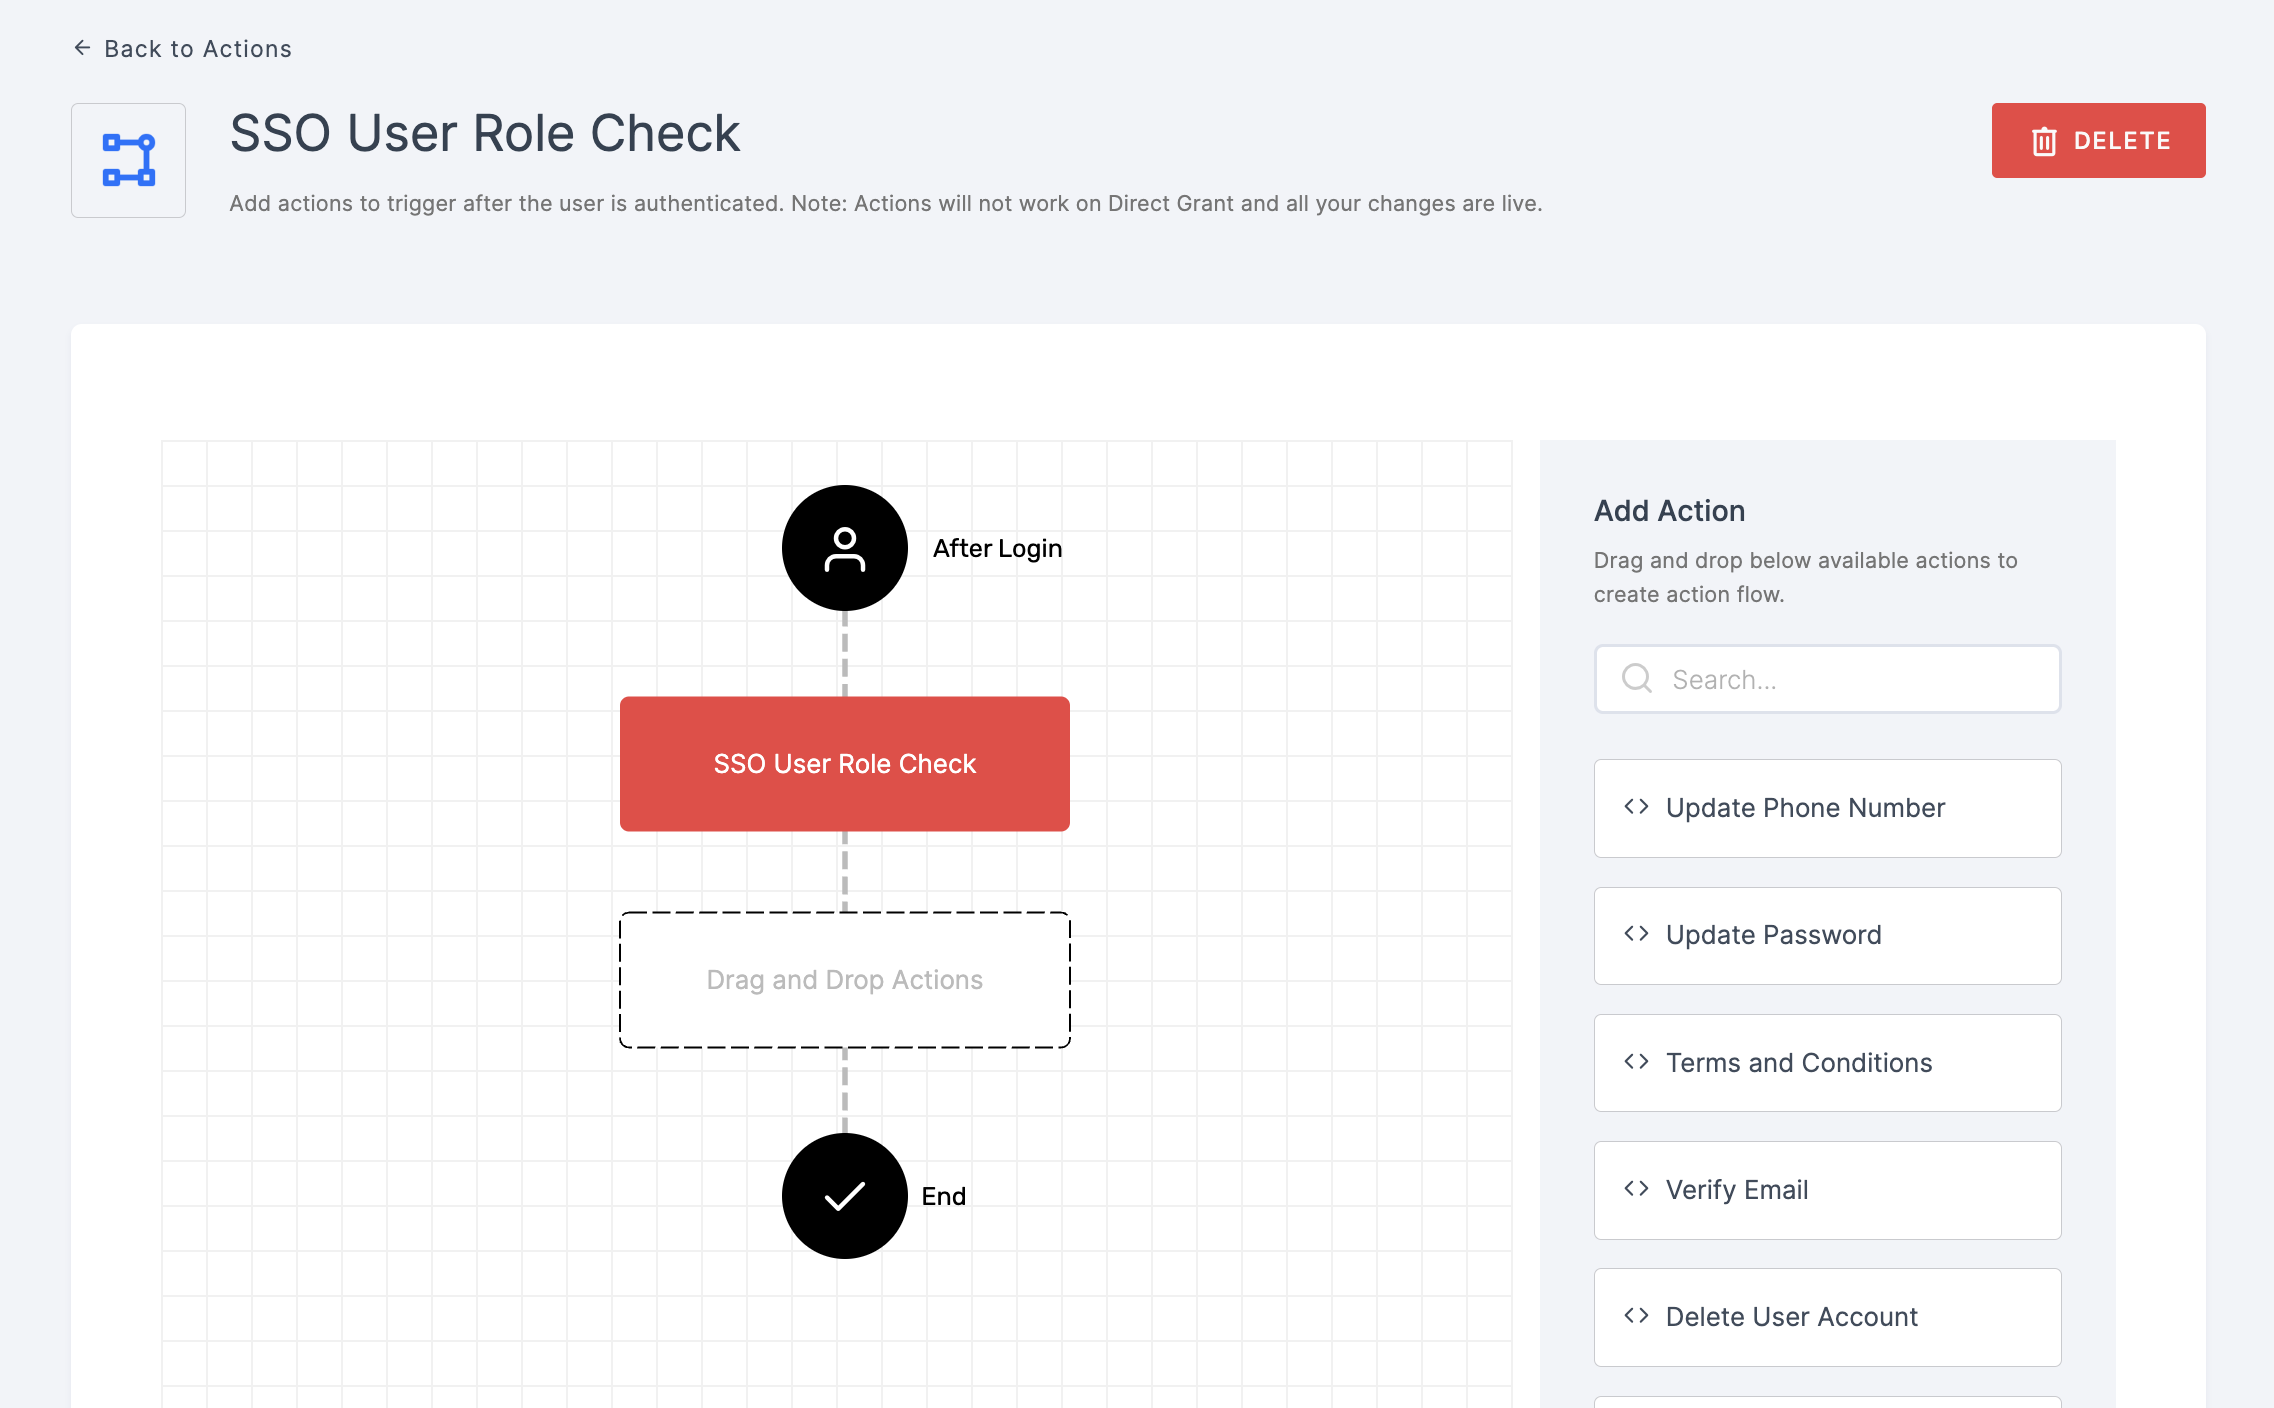Click the Update Password code icon
Viewport: 2274px width, 1408px height.
click(1636, 935)
